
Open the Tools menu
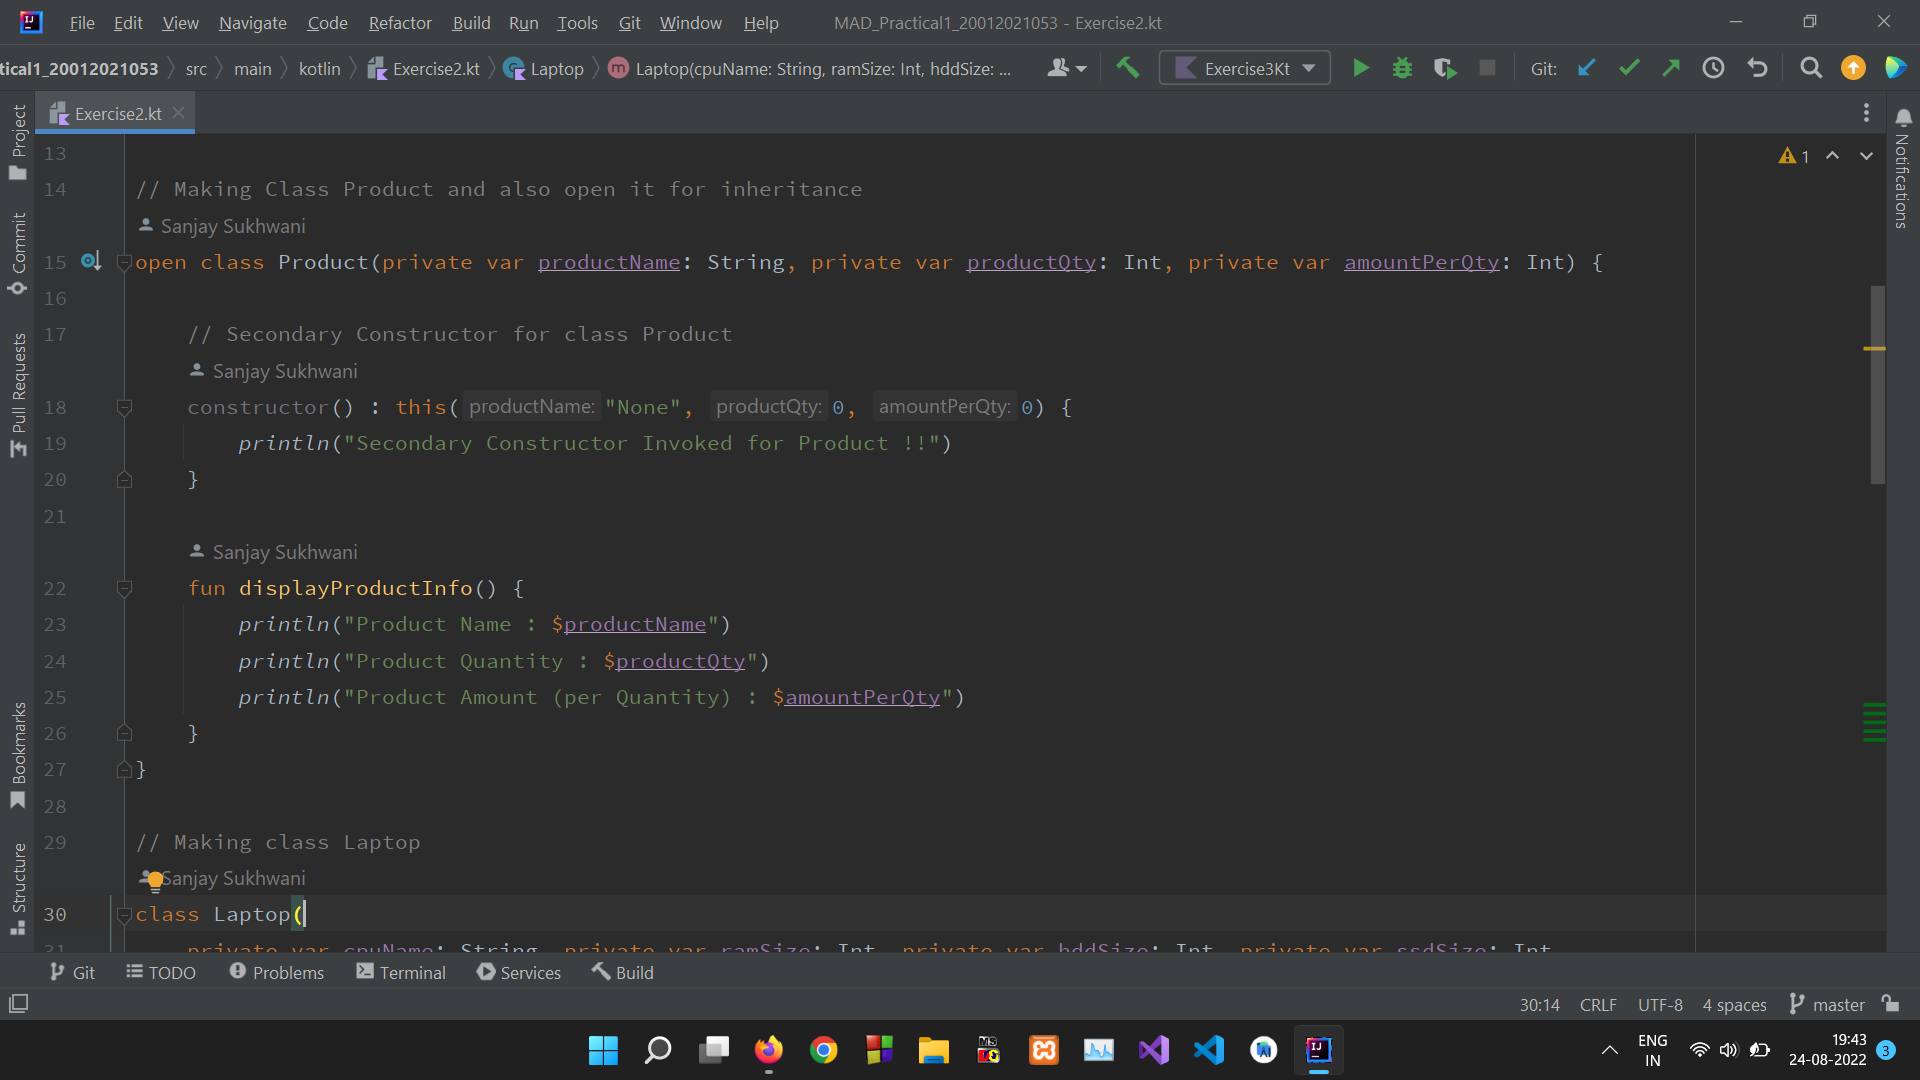(577, 22)
